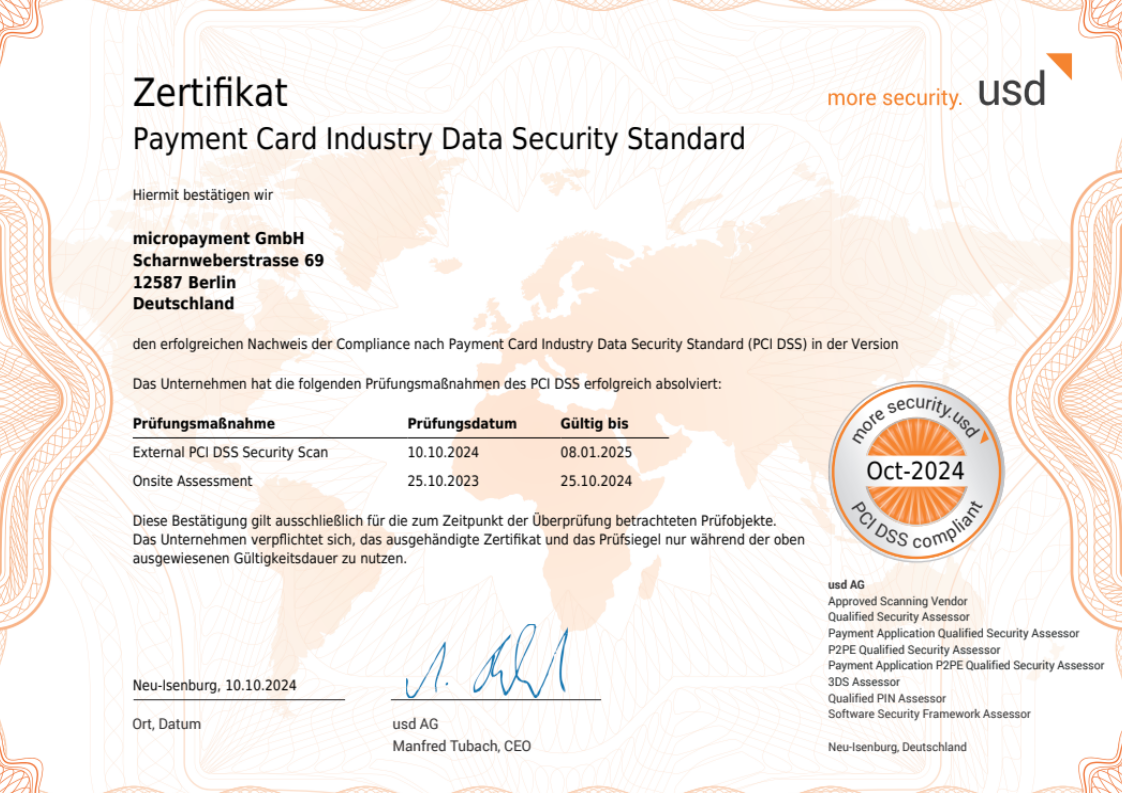The height and width of the screenshot is (793, 1122).
Task: Click the line "ausgewiesenen Gültigkeitsdauer zu nutzen."
Action: click(270, 558)
